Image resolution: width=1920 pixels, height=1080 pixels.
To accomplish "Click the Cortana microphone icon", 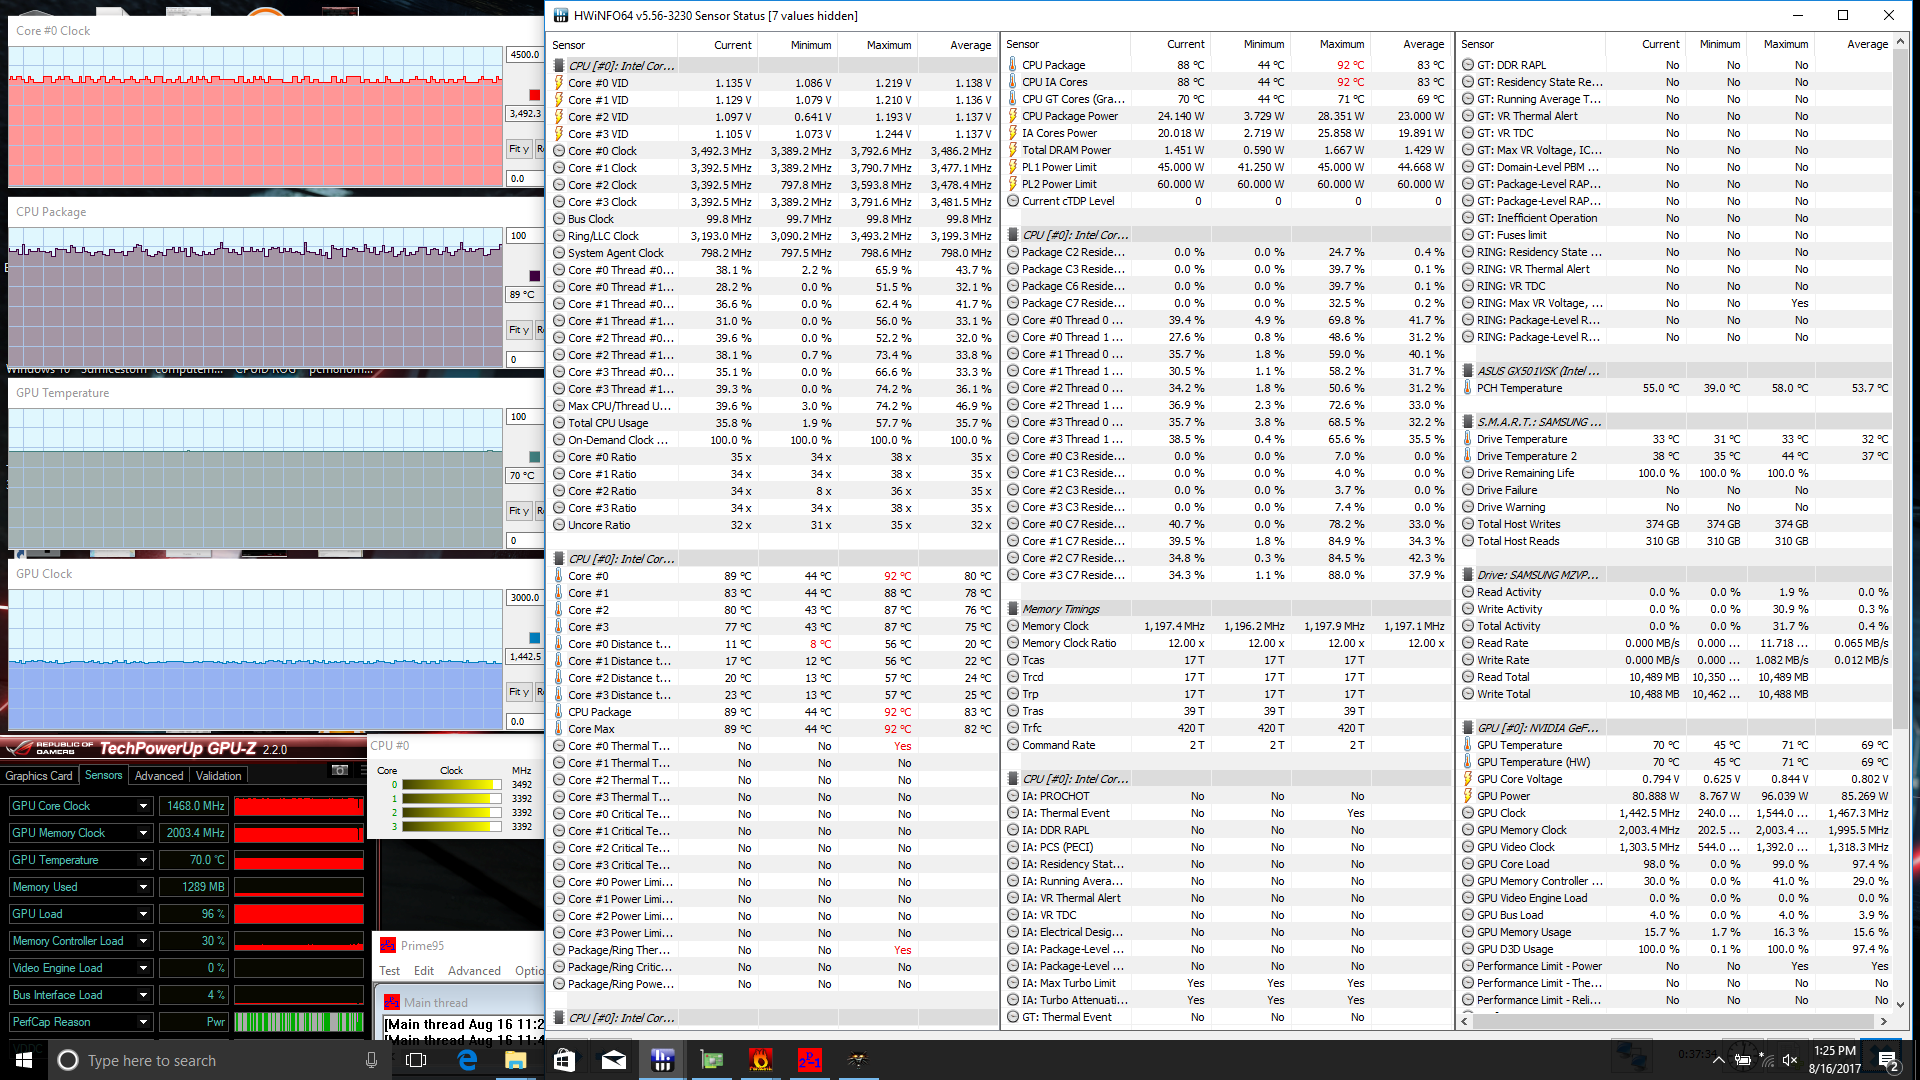I will (371, 1060).
